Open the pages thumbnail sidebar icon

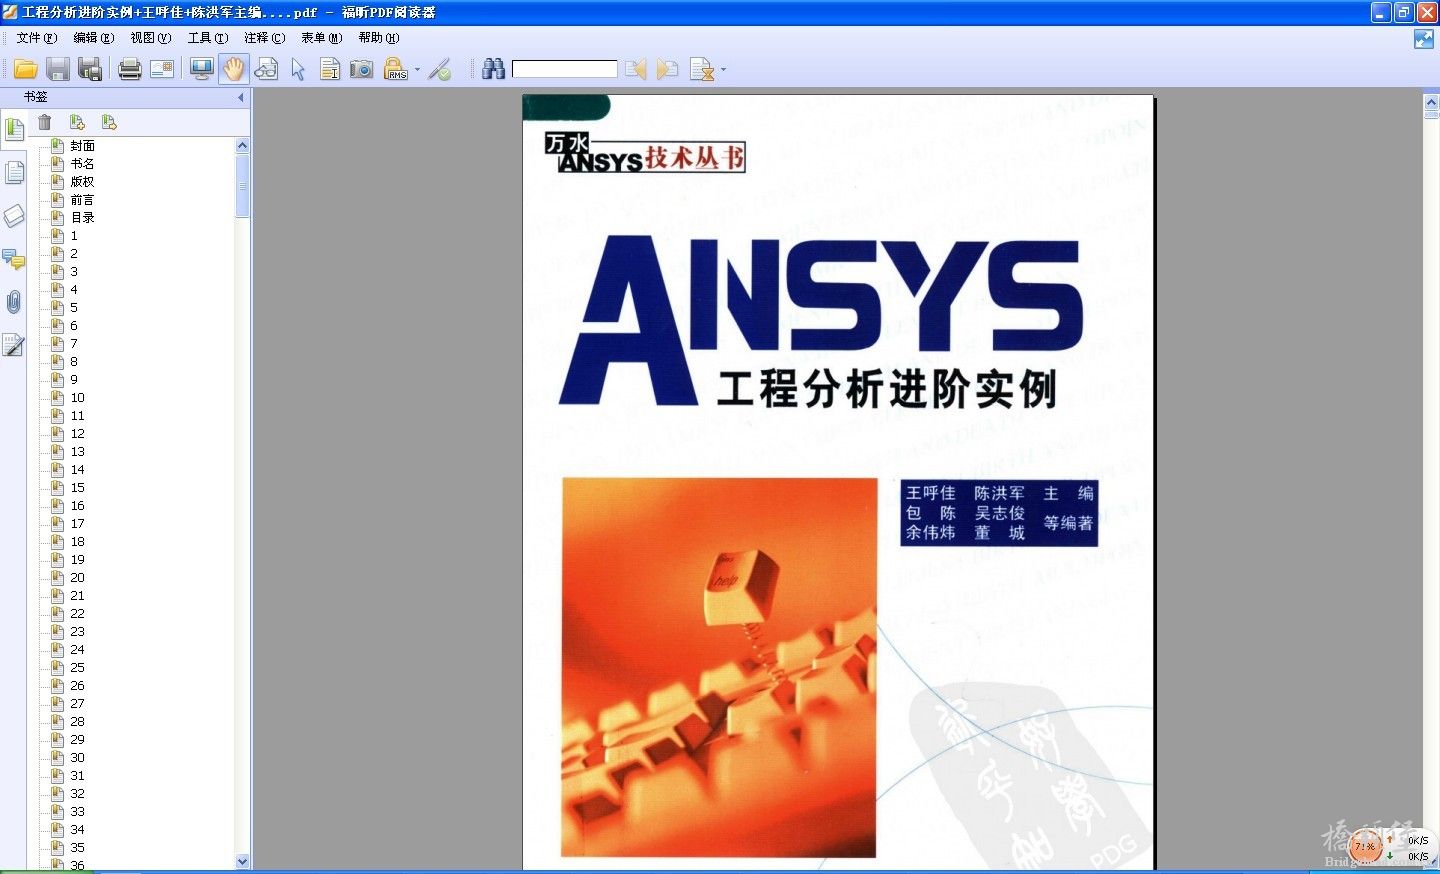pos(14,172)
